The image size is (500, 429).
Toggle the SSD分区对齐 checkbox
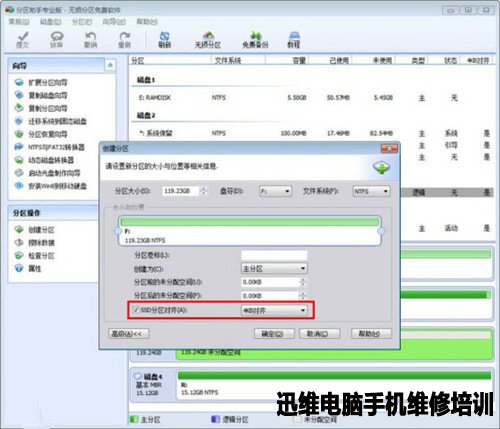[136, 310]
